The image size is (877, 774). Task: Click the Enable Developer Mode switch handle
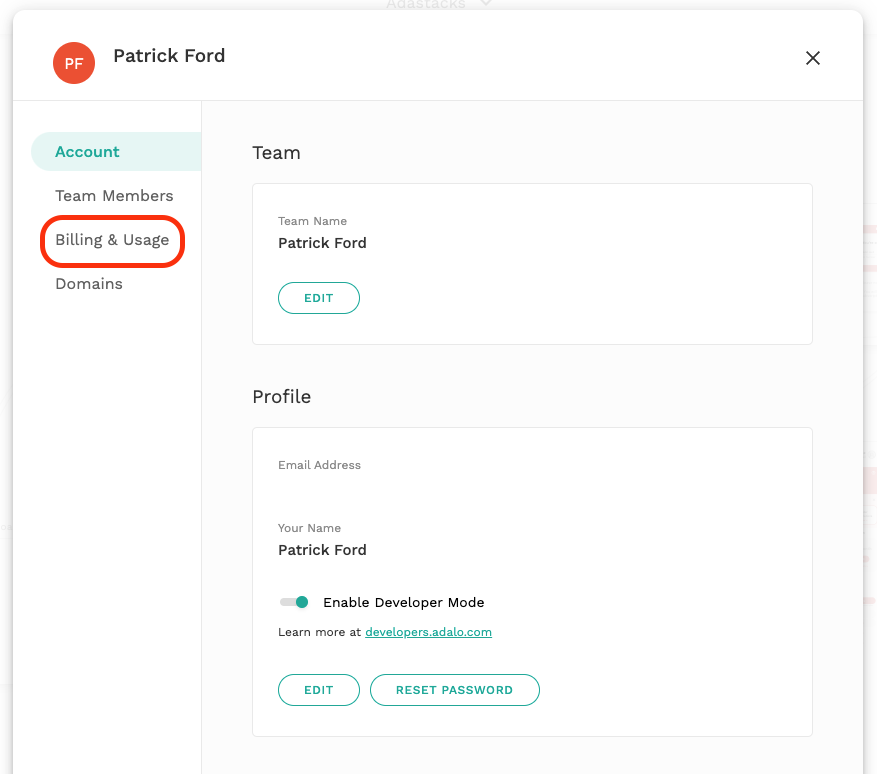[303, 602]
